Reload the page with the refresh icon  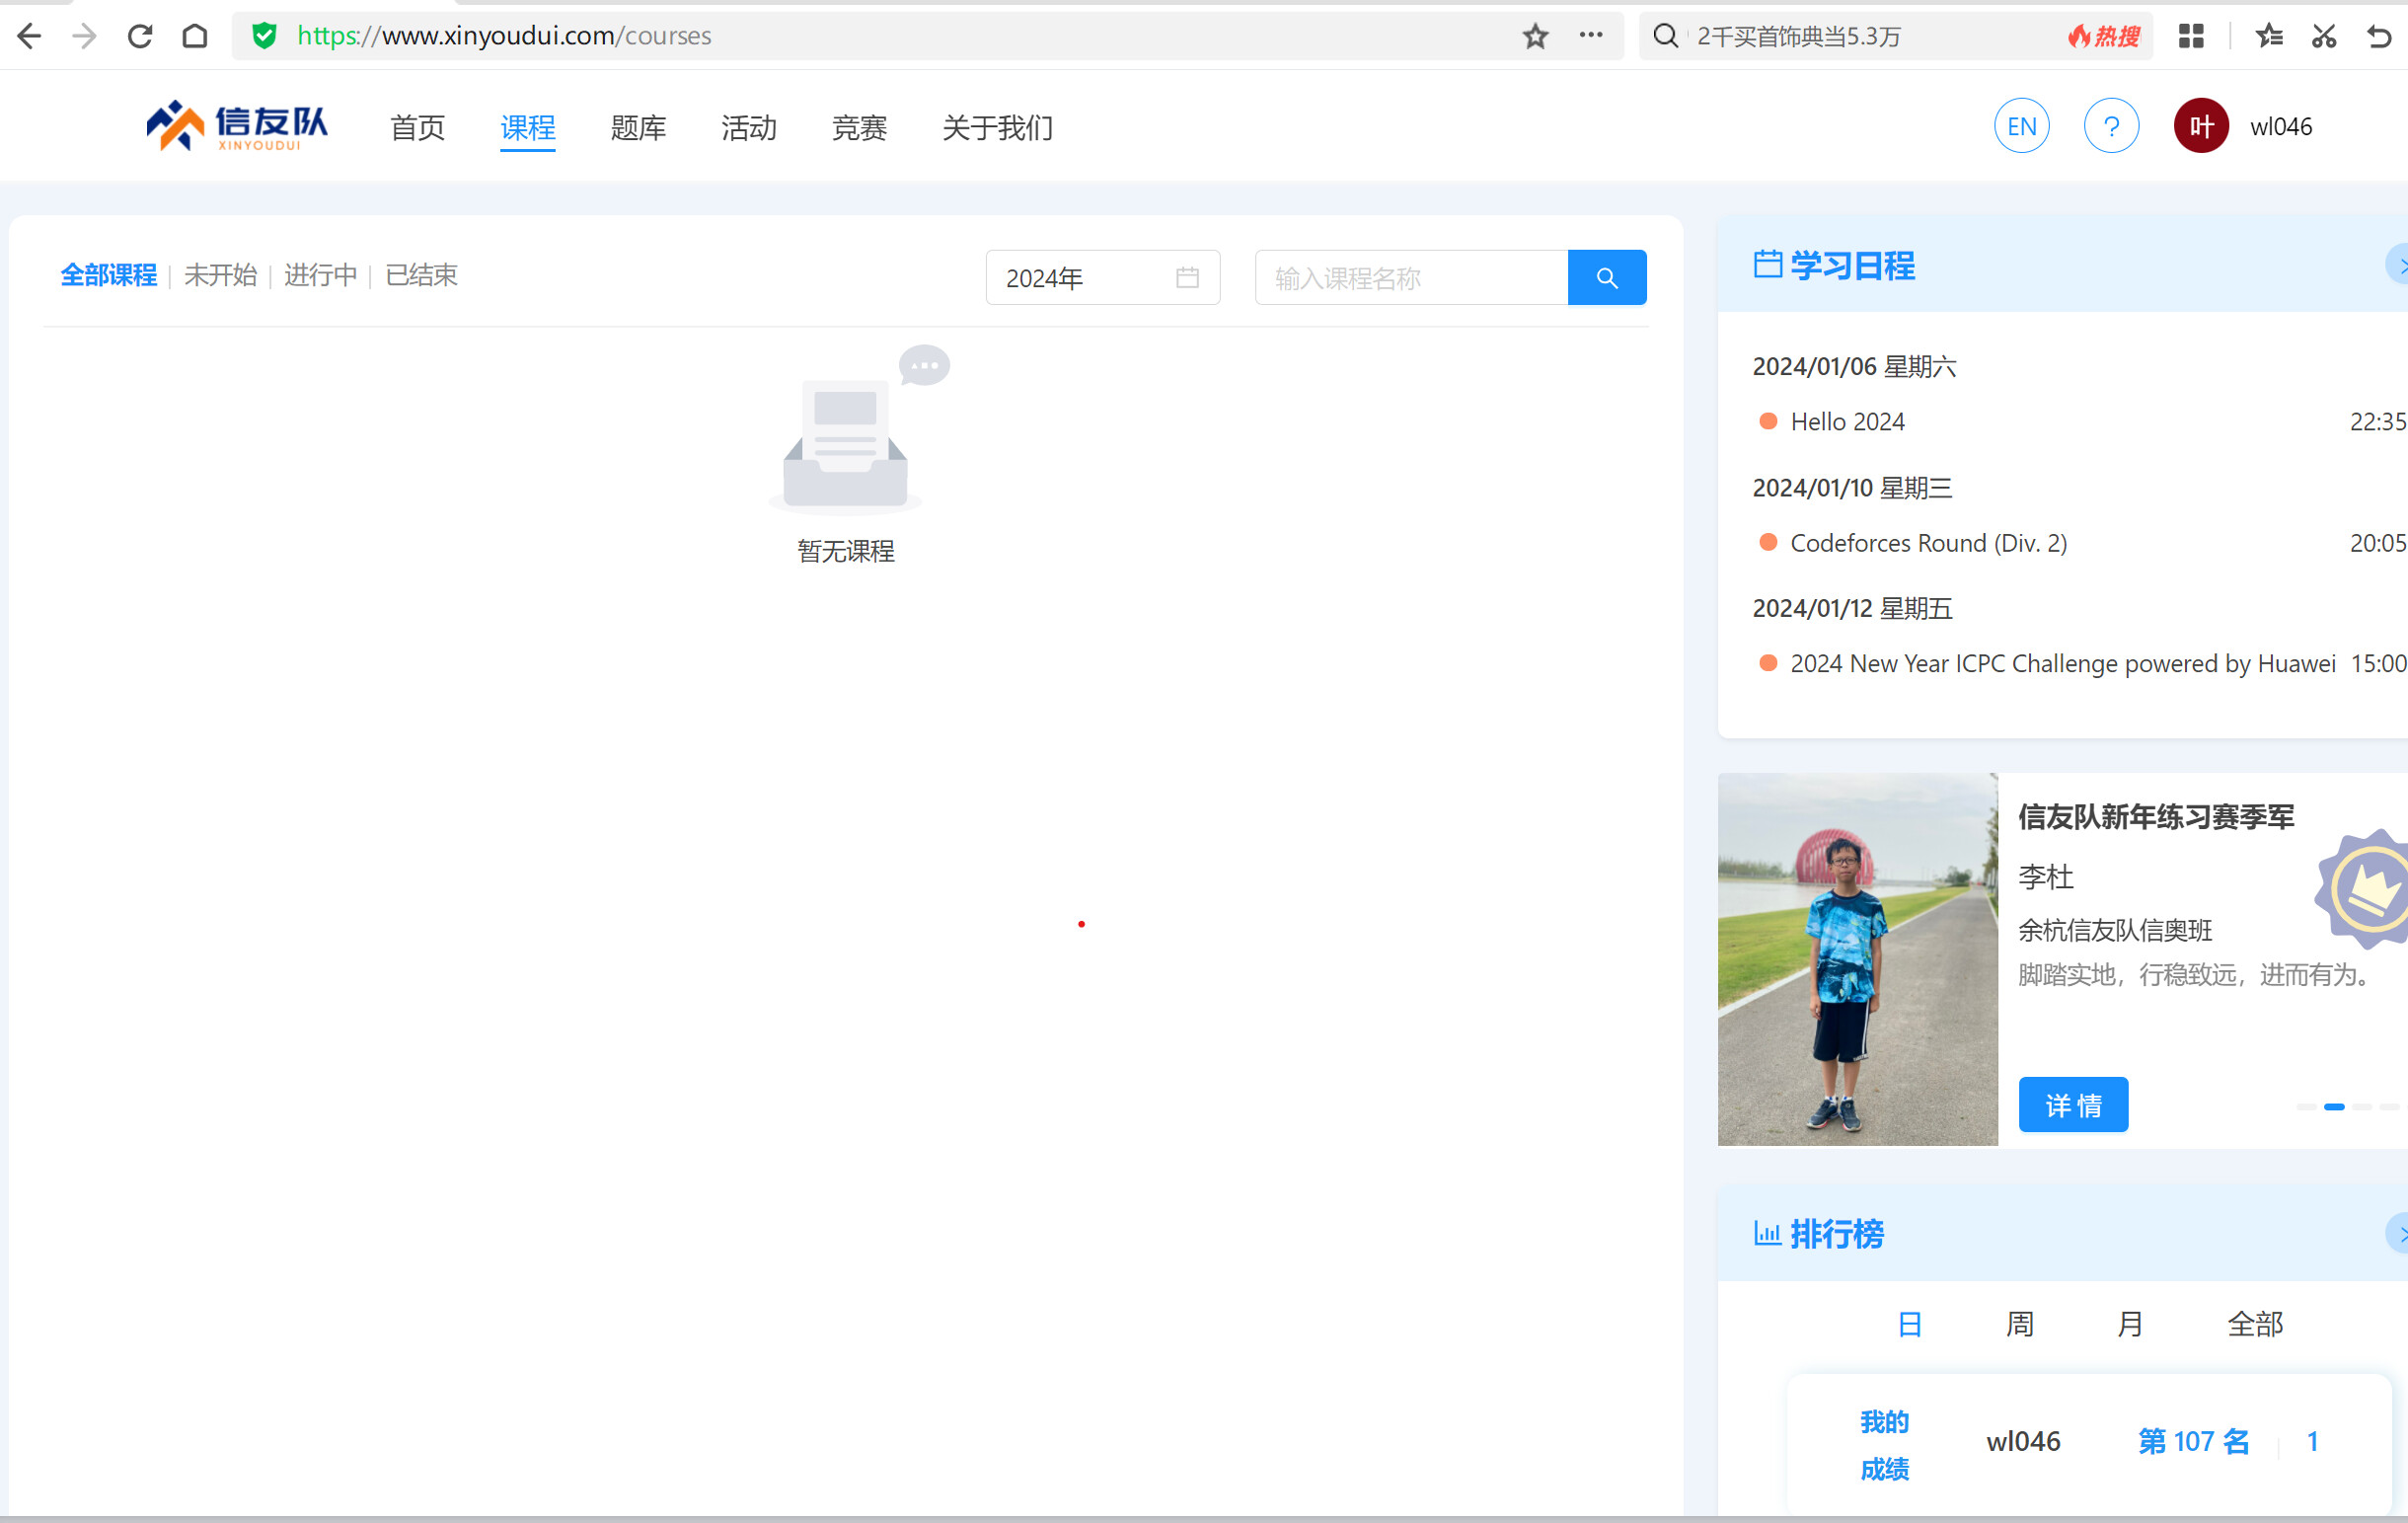click(140, 36)
